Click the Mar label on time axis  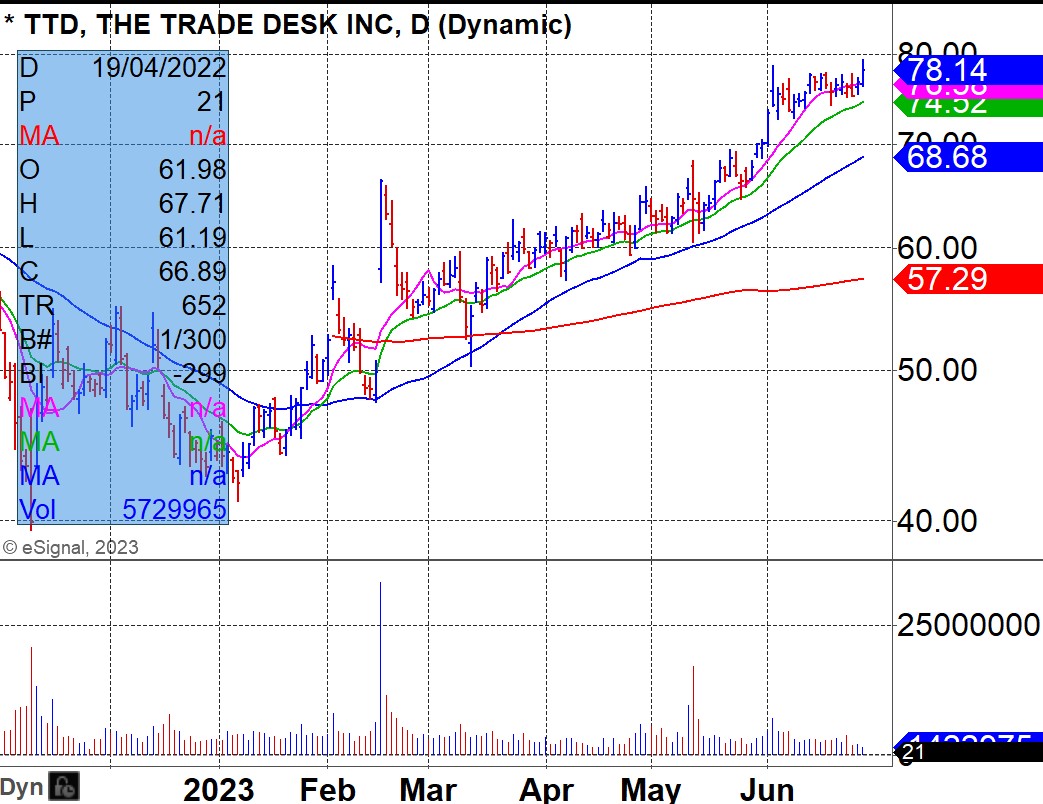[428, 790]
